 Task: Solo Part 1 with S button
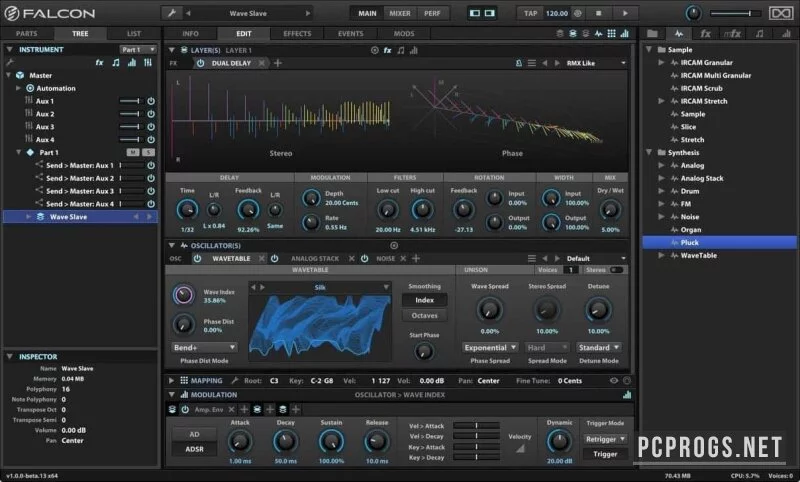pyautogui.click(x=148, y=152)
